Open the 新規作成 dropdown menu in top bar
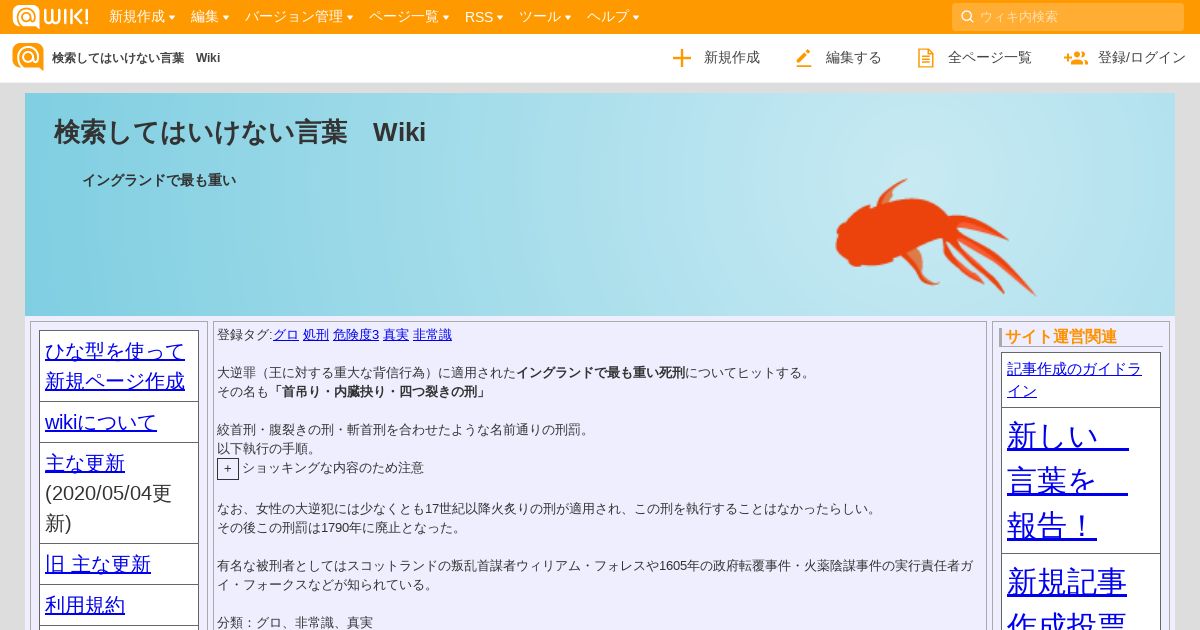The width and height of the screenshot is (1200, 630). pos(142,17)
